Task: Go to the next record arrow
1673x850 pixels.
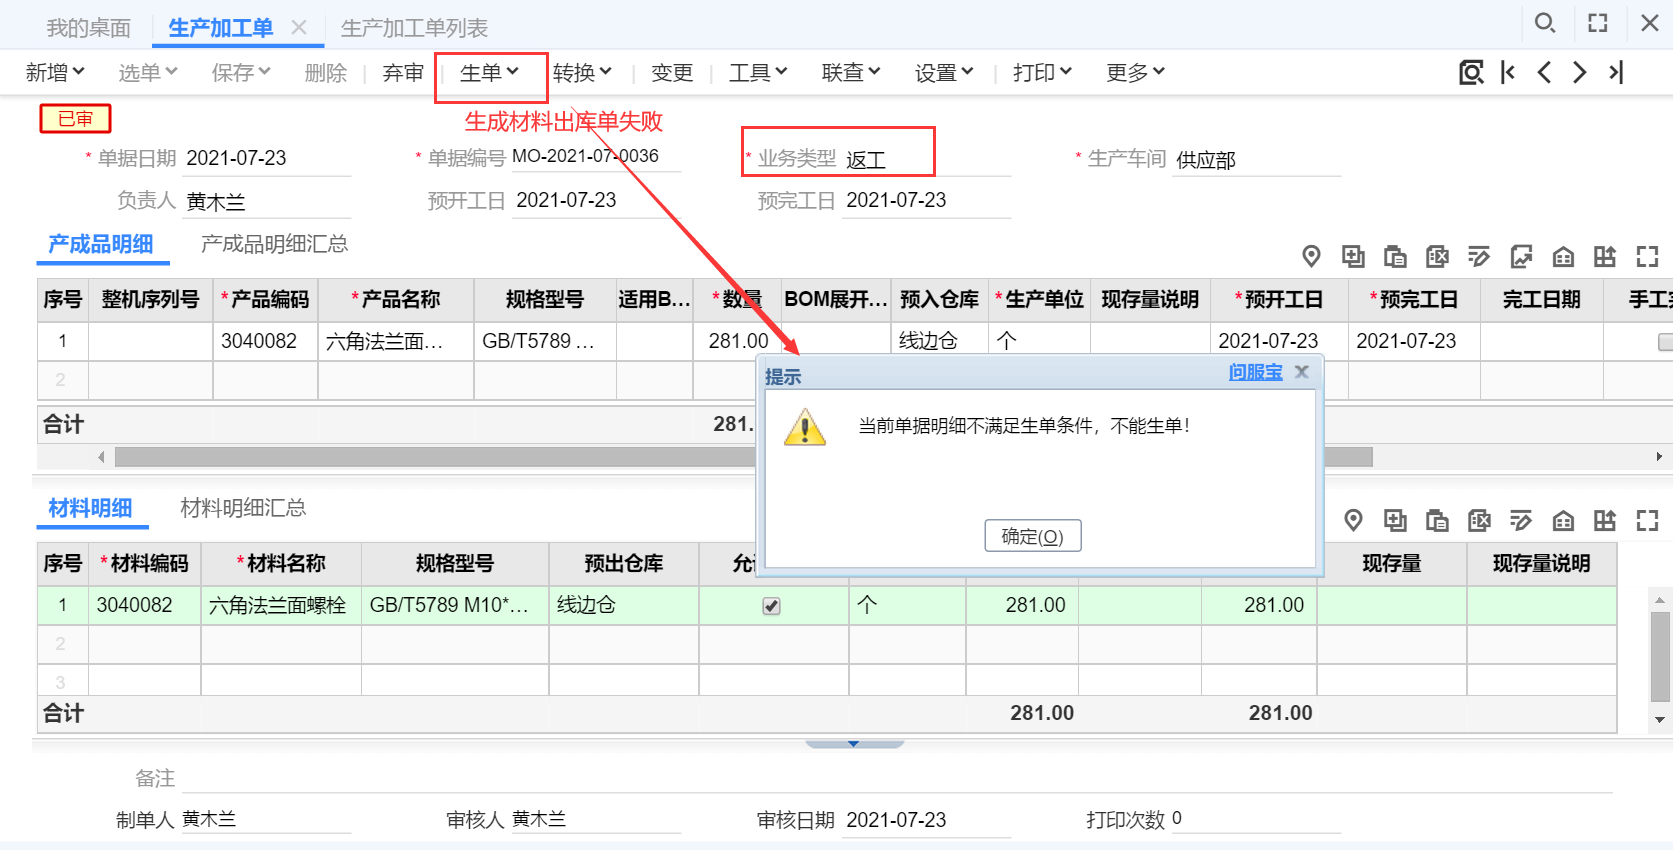Action: (x=1579, y=72)
